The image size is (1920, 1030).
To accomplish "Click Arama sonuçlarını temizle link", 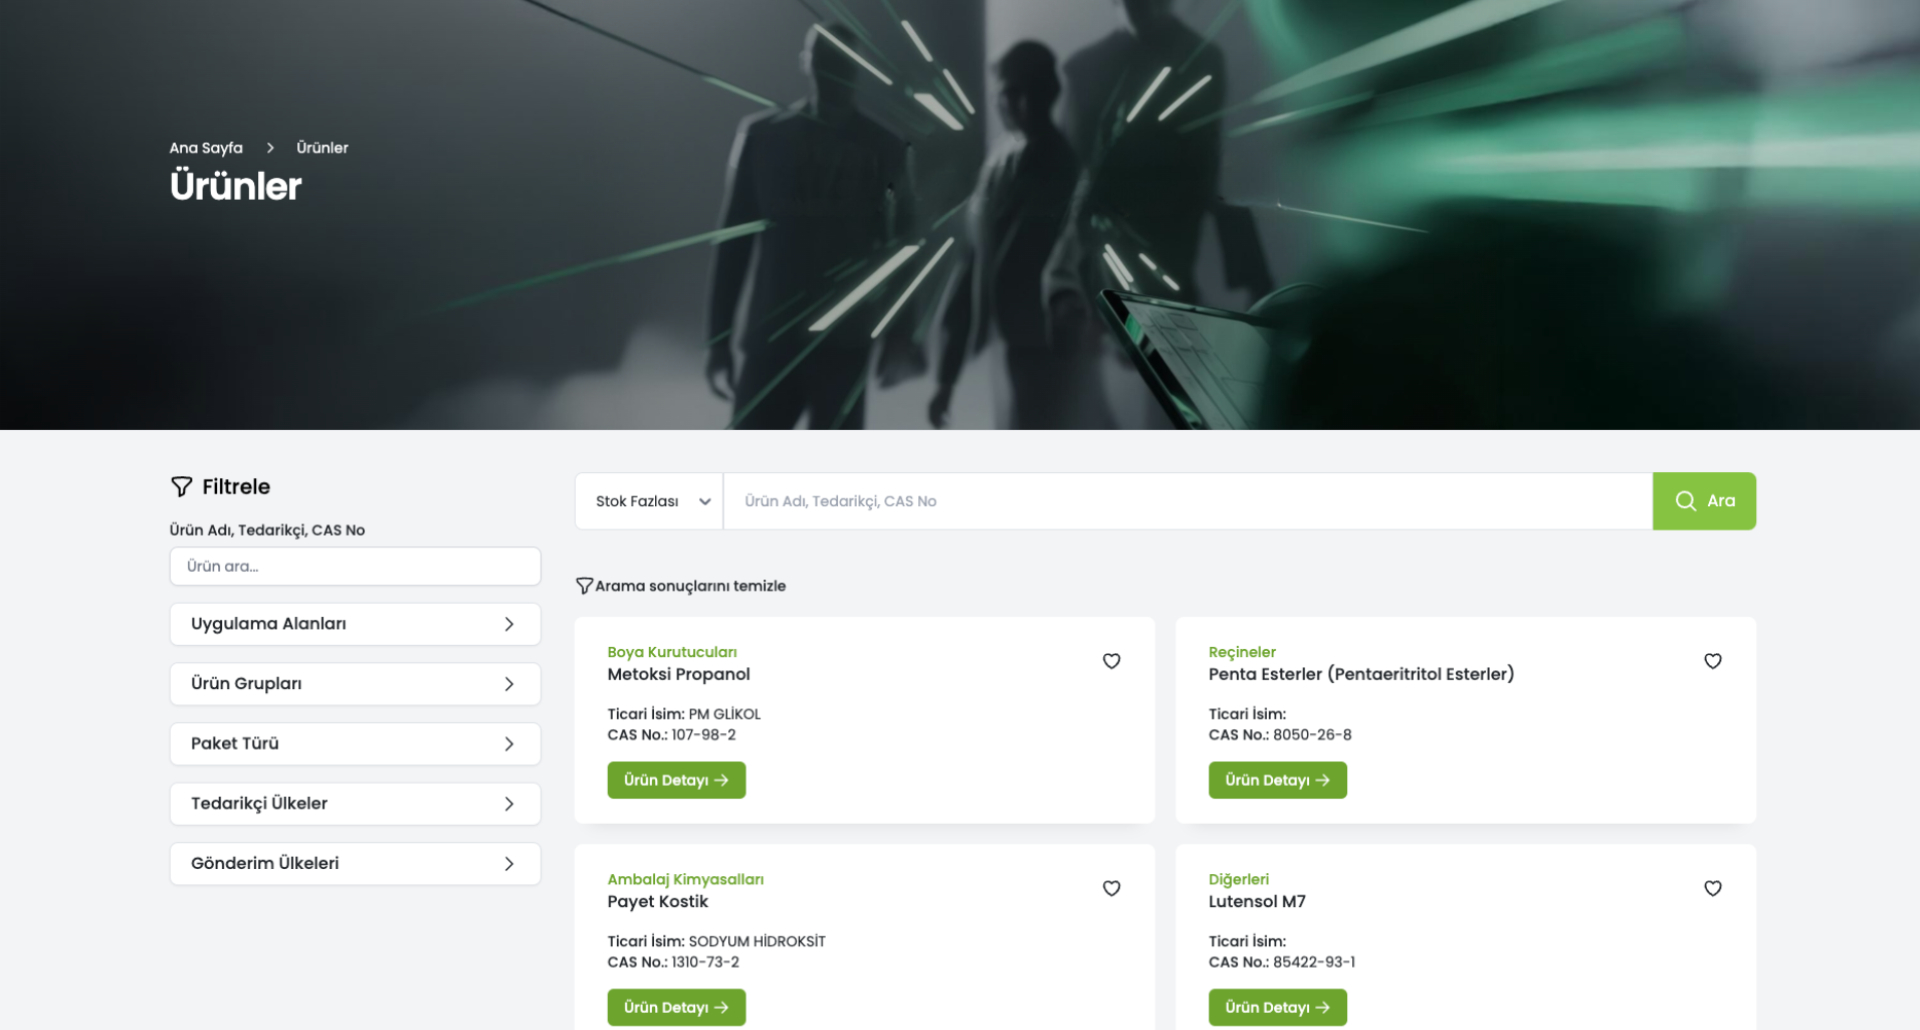I will click(690, 586).
